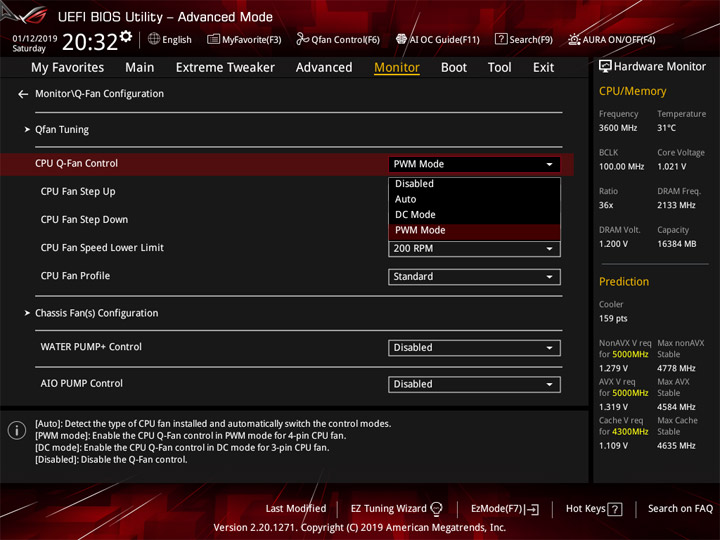Click the EZ Tuning Wizard label
The image size is (720, 540).
point(388,509)
